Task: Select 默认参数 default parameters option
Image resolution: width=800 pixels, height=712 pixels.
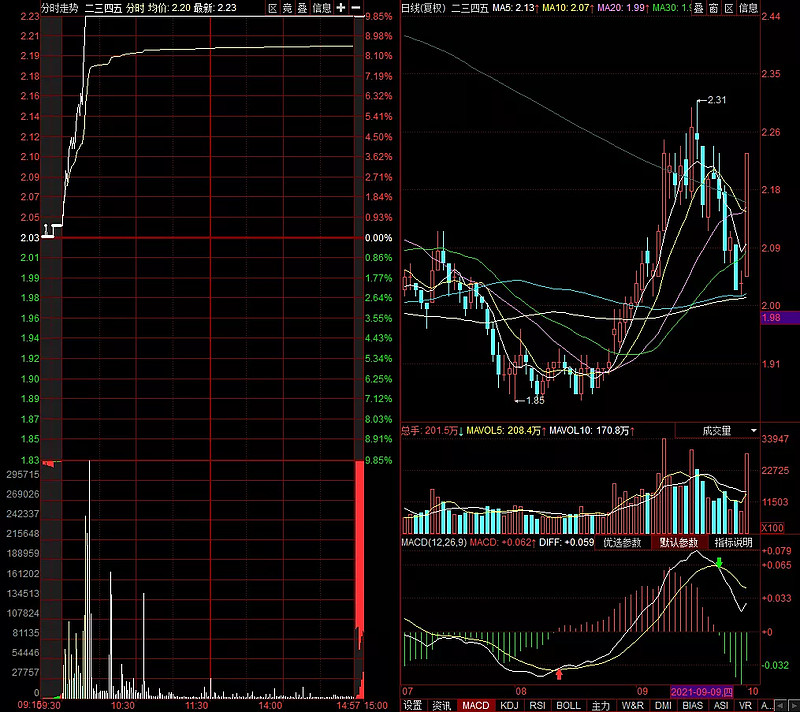Action: click(x=678, y=542)
